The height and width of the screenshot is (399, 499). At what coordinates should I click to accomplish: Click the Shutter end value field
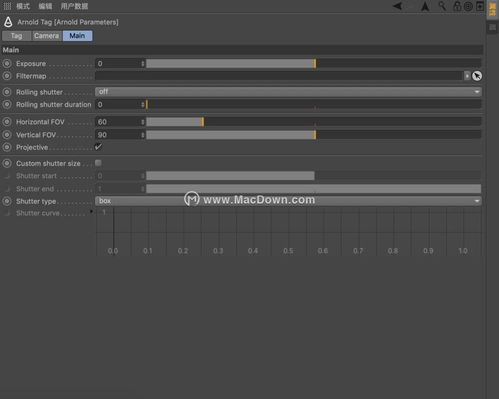118,189
